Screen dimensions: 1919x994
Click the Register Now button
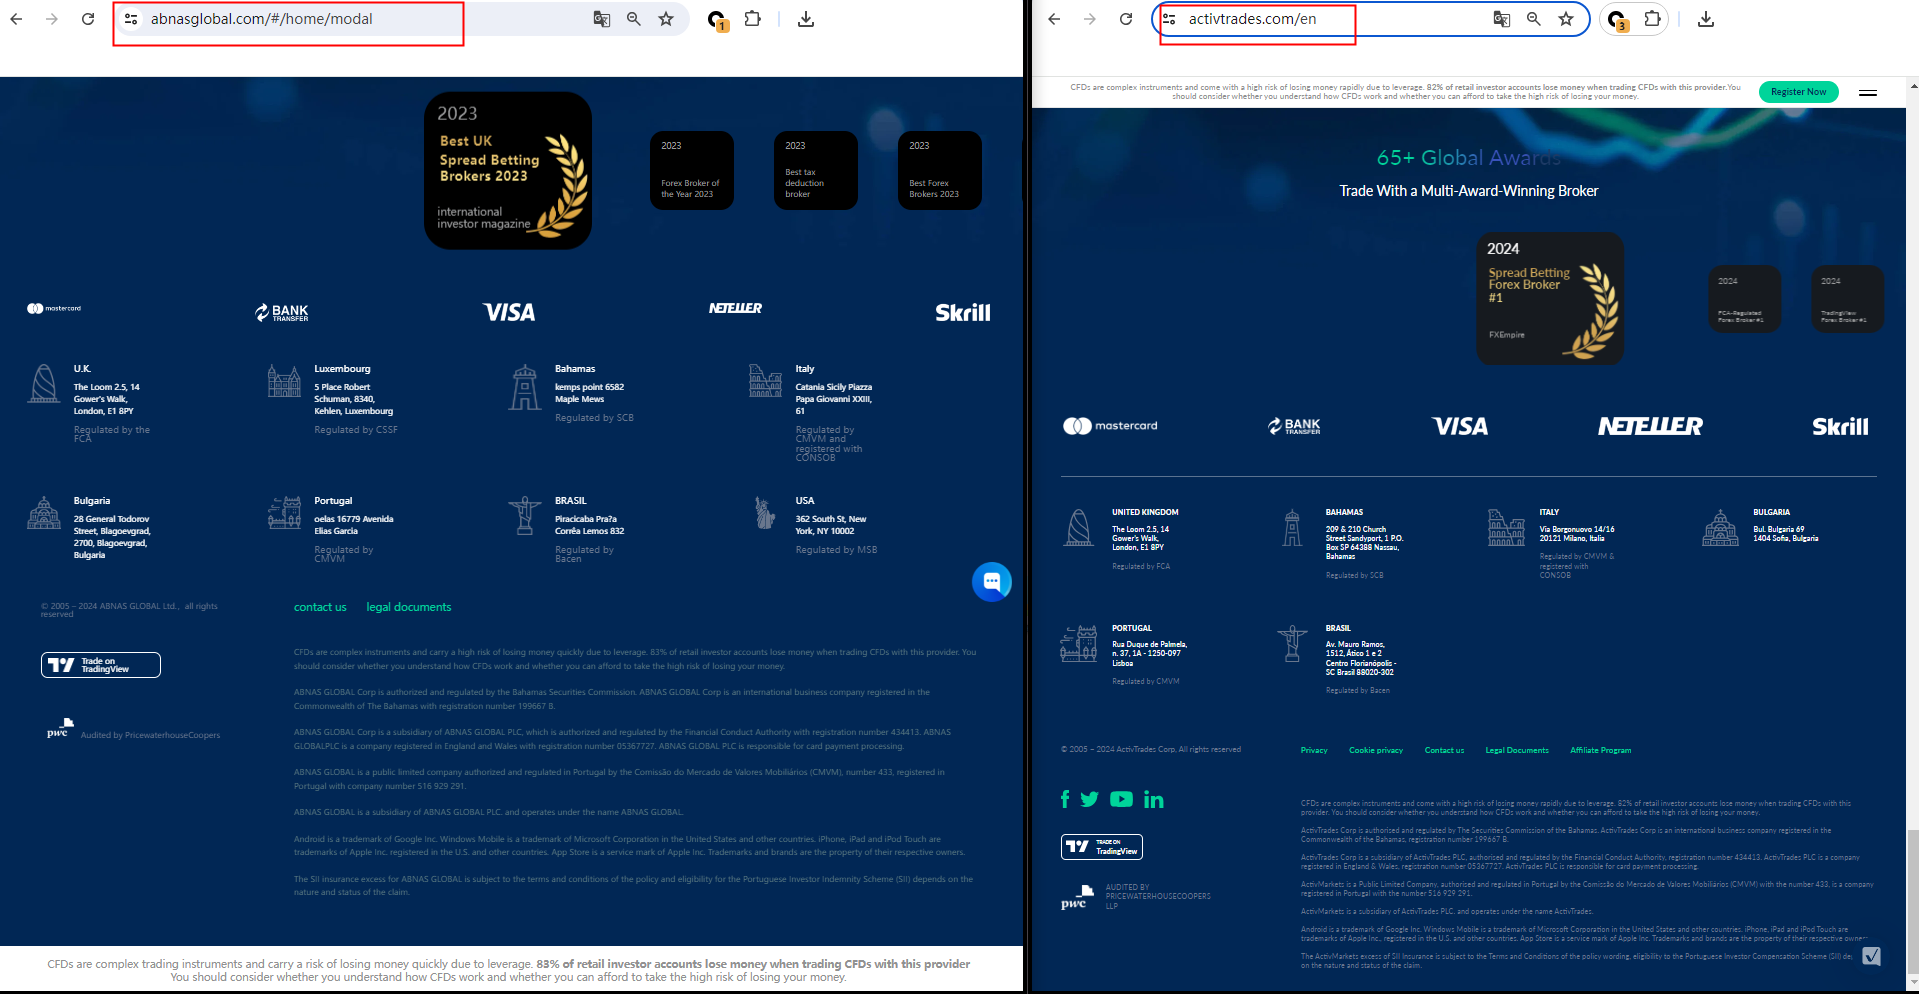coord(1798,92)
